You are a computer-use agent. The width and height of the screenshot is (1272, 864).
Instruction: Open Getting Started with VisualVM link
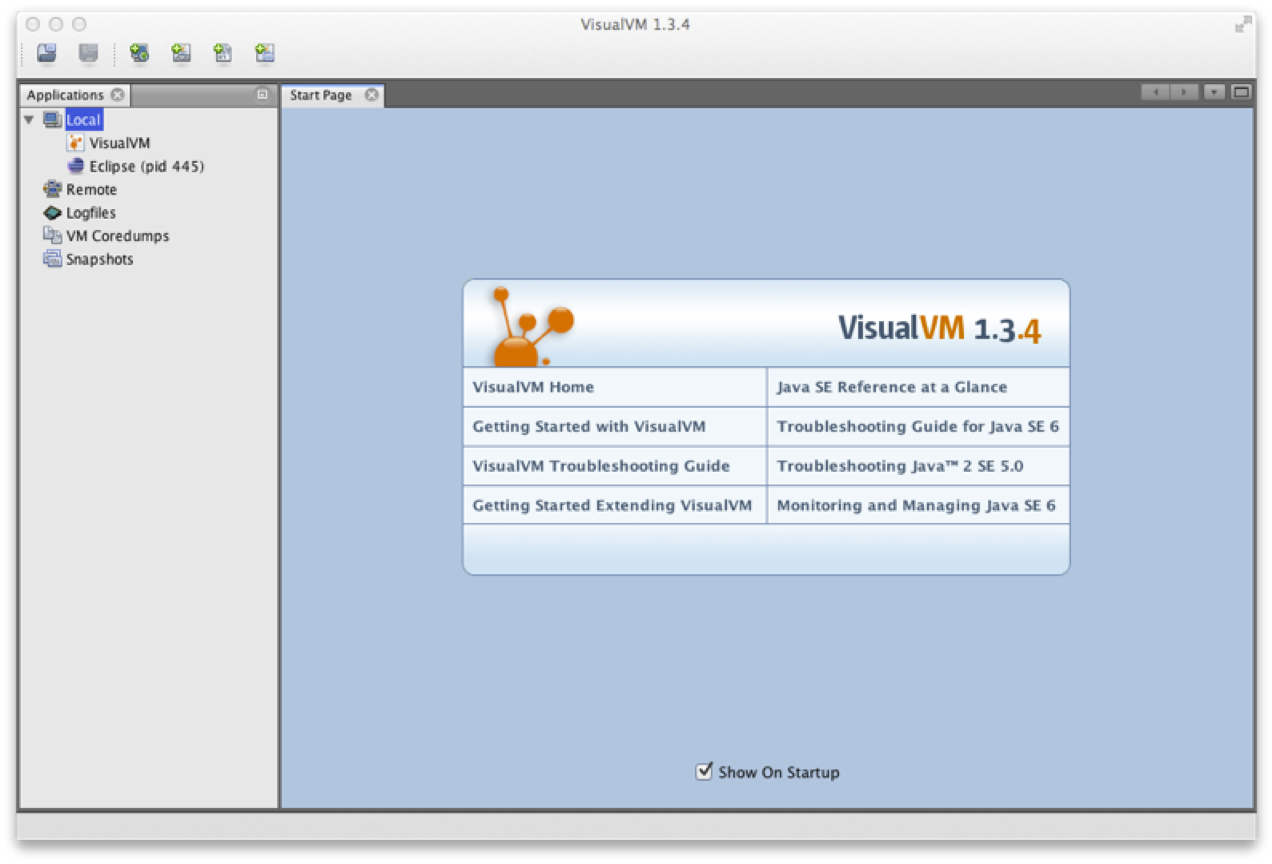click(589, 426)
